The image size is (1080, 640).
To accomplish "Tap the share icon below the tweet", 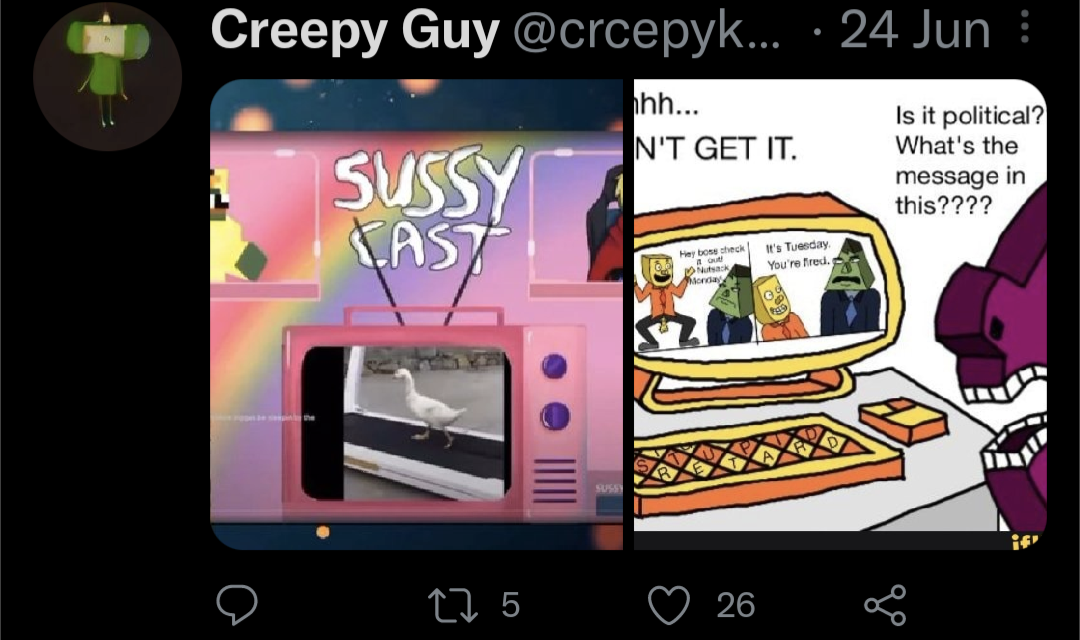I will click(x=886, y=604).
